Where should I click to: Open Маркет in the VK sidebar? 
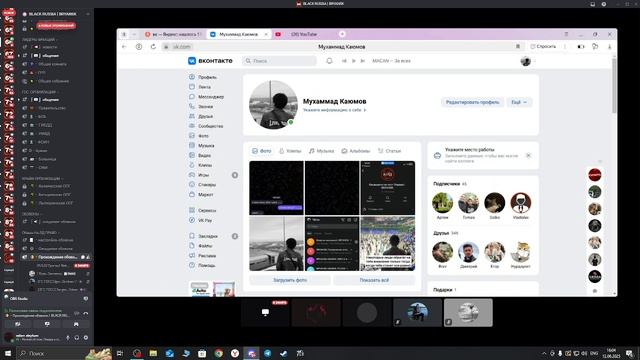tap(201, 195)
